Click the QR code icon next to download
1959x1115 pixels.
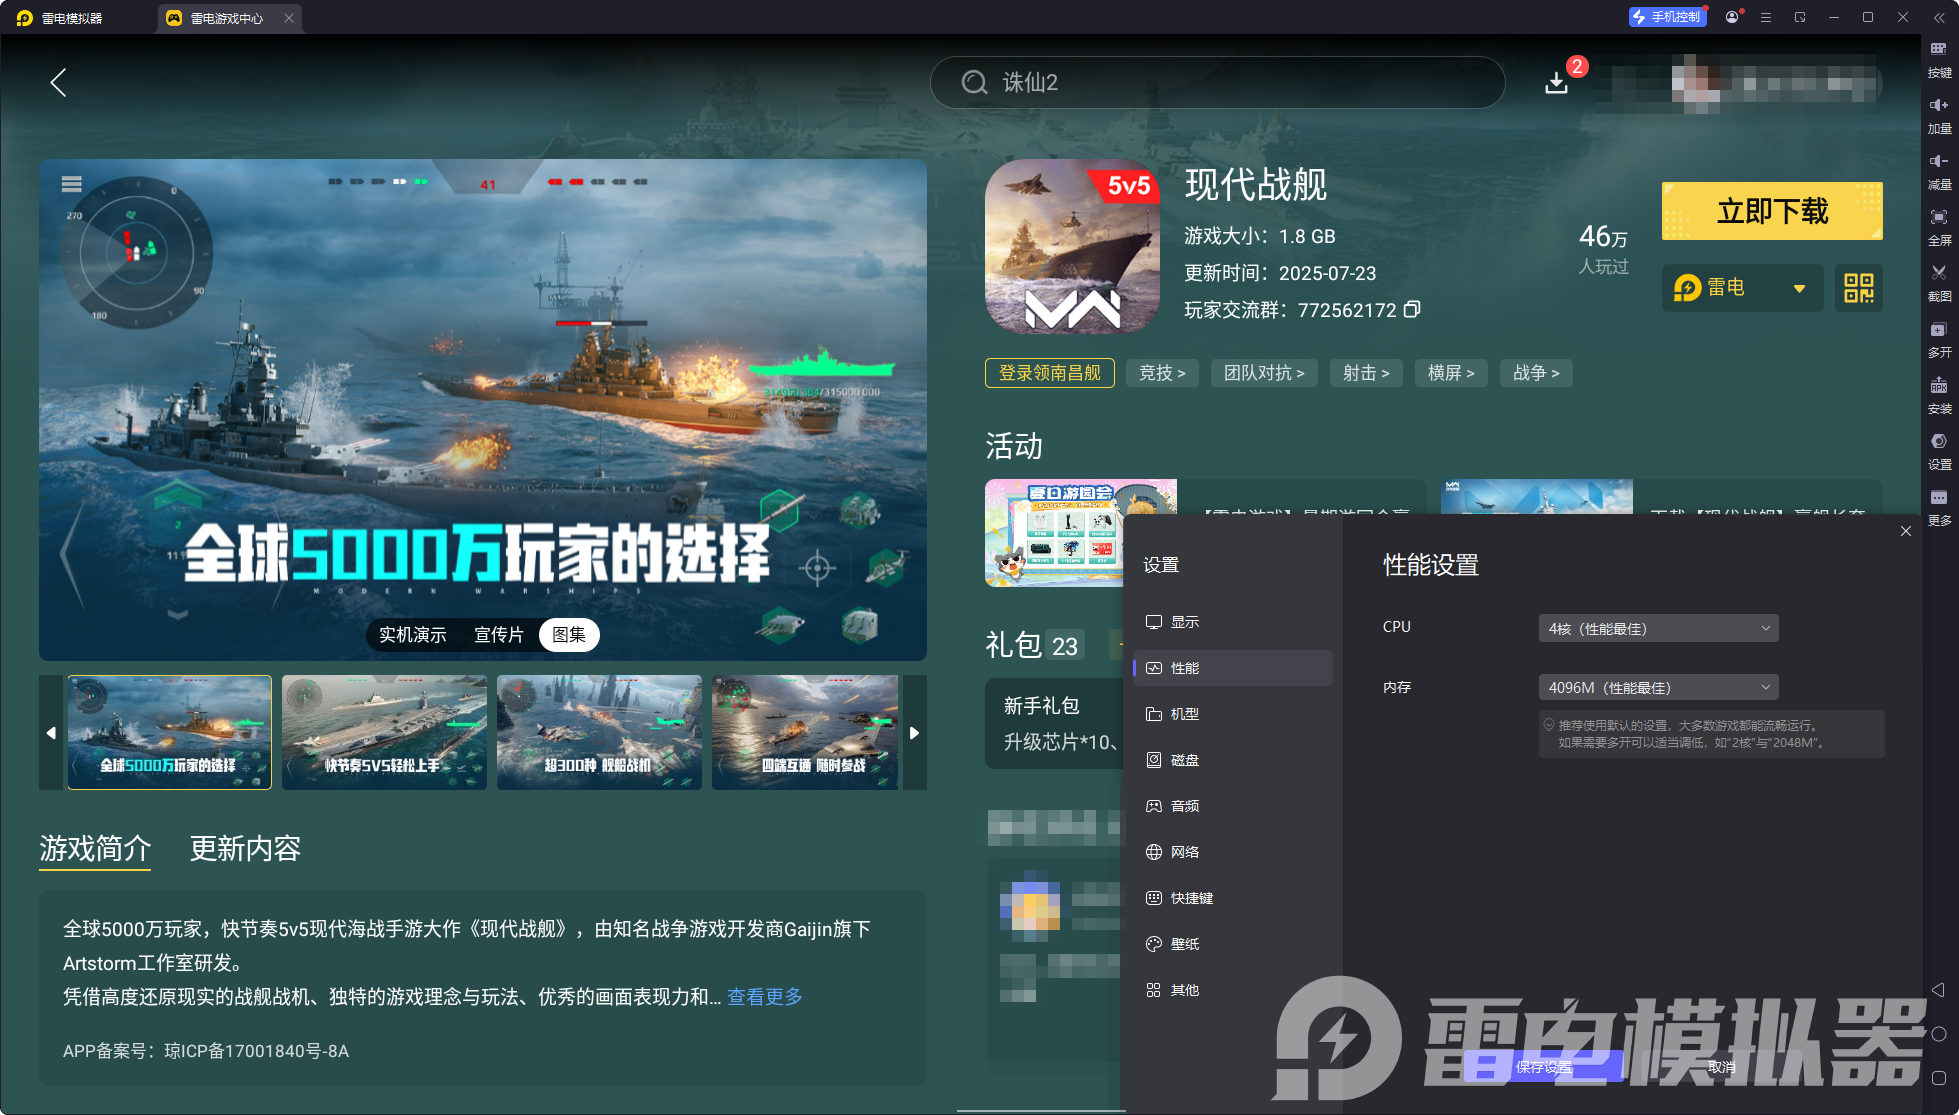(x=1858, y=288)
